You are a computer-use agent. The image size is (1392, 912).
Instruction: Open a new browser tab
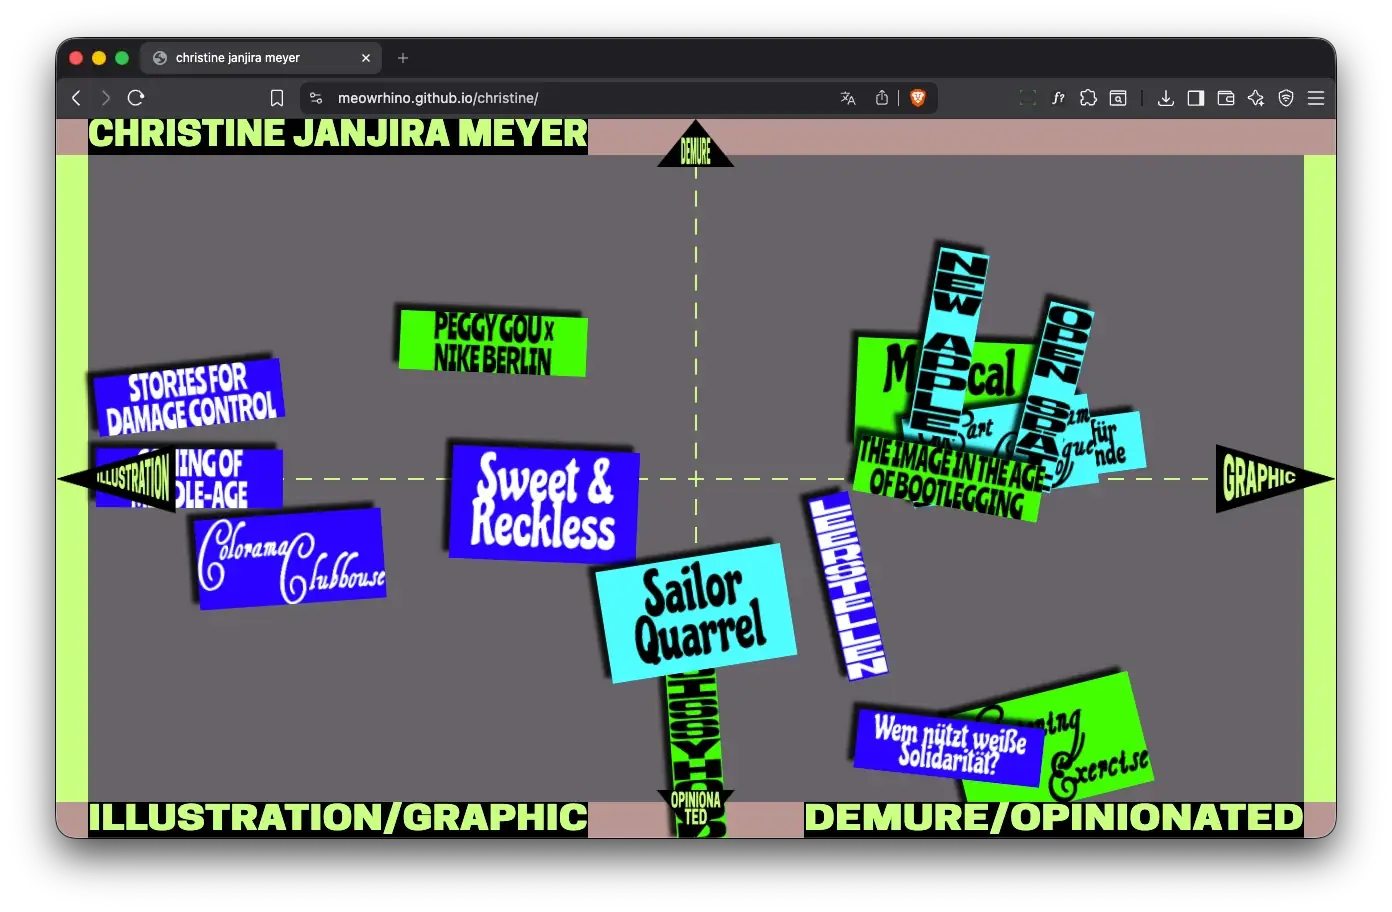tap(403, 58)
